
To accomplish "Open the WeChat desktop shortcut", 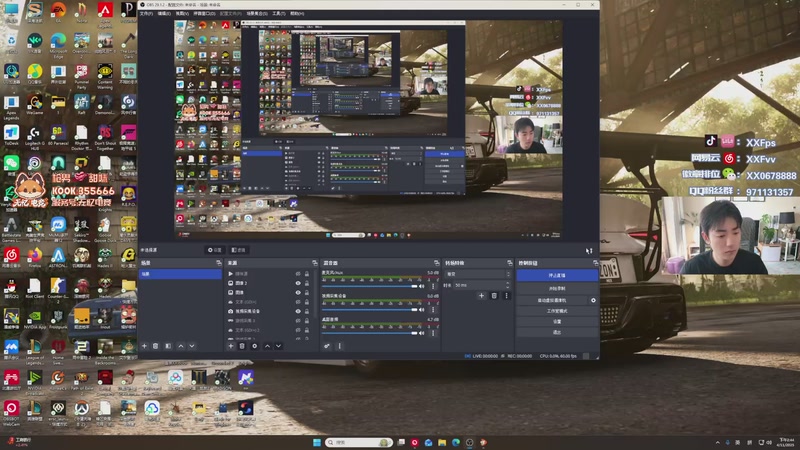I will point(11,164).
